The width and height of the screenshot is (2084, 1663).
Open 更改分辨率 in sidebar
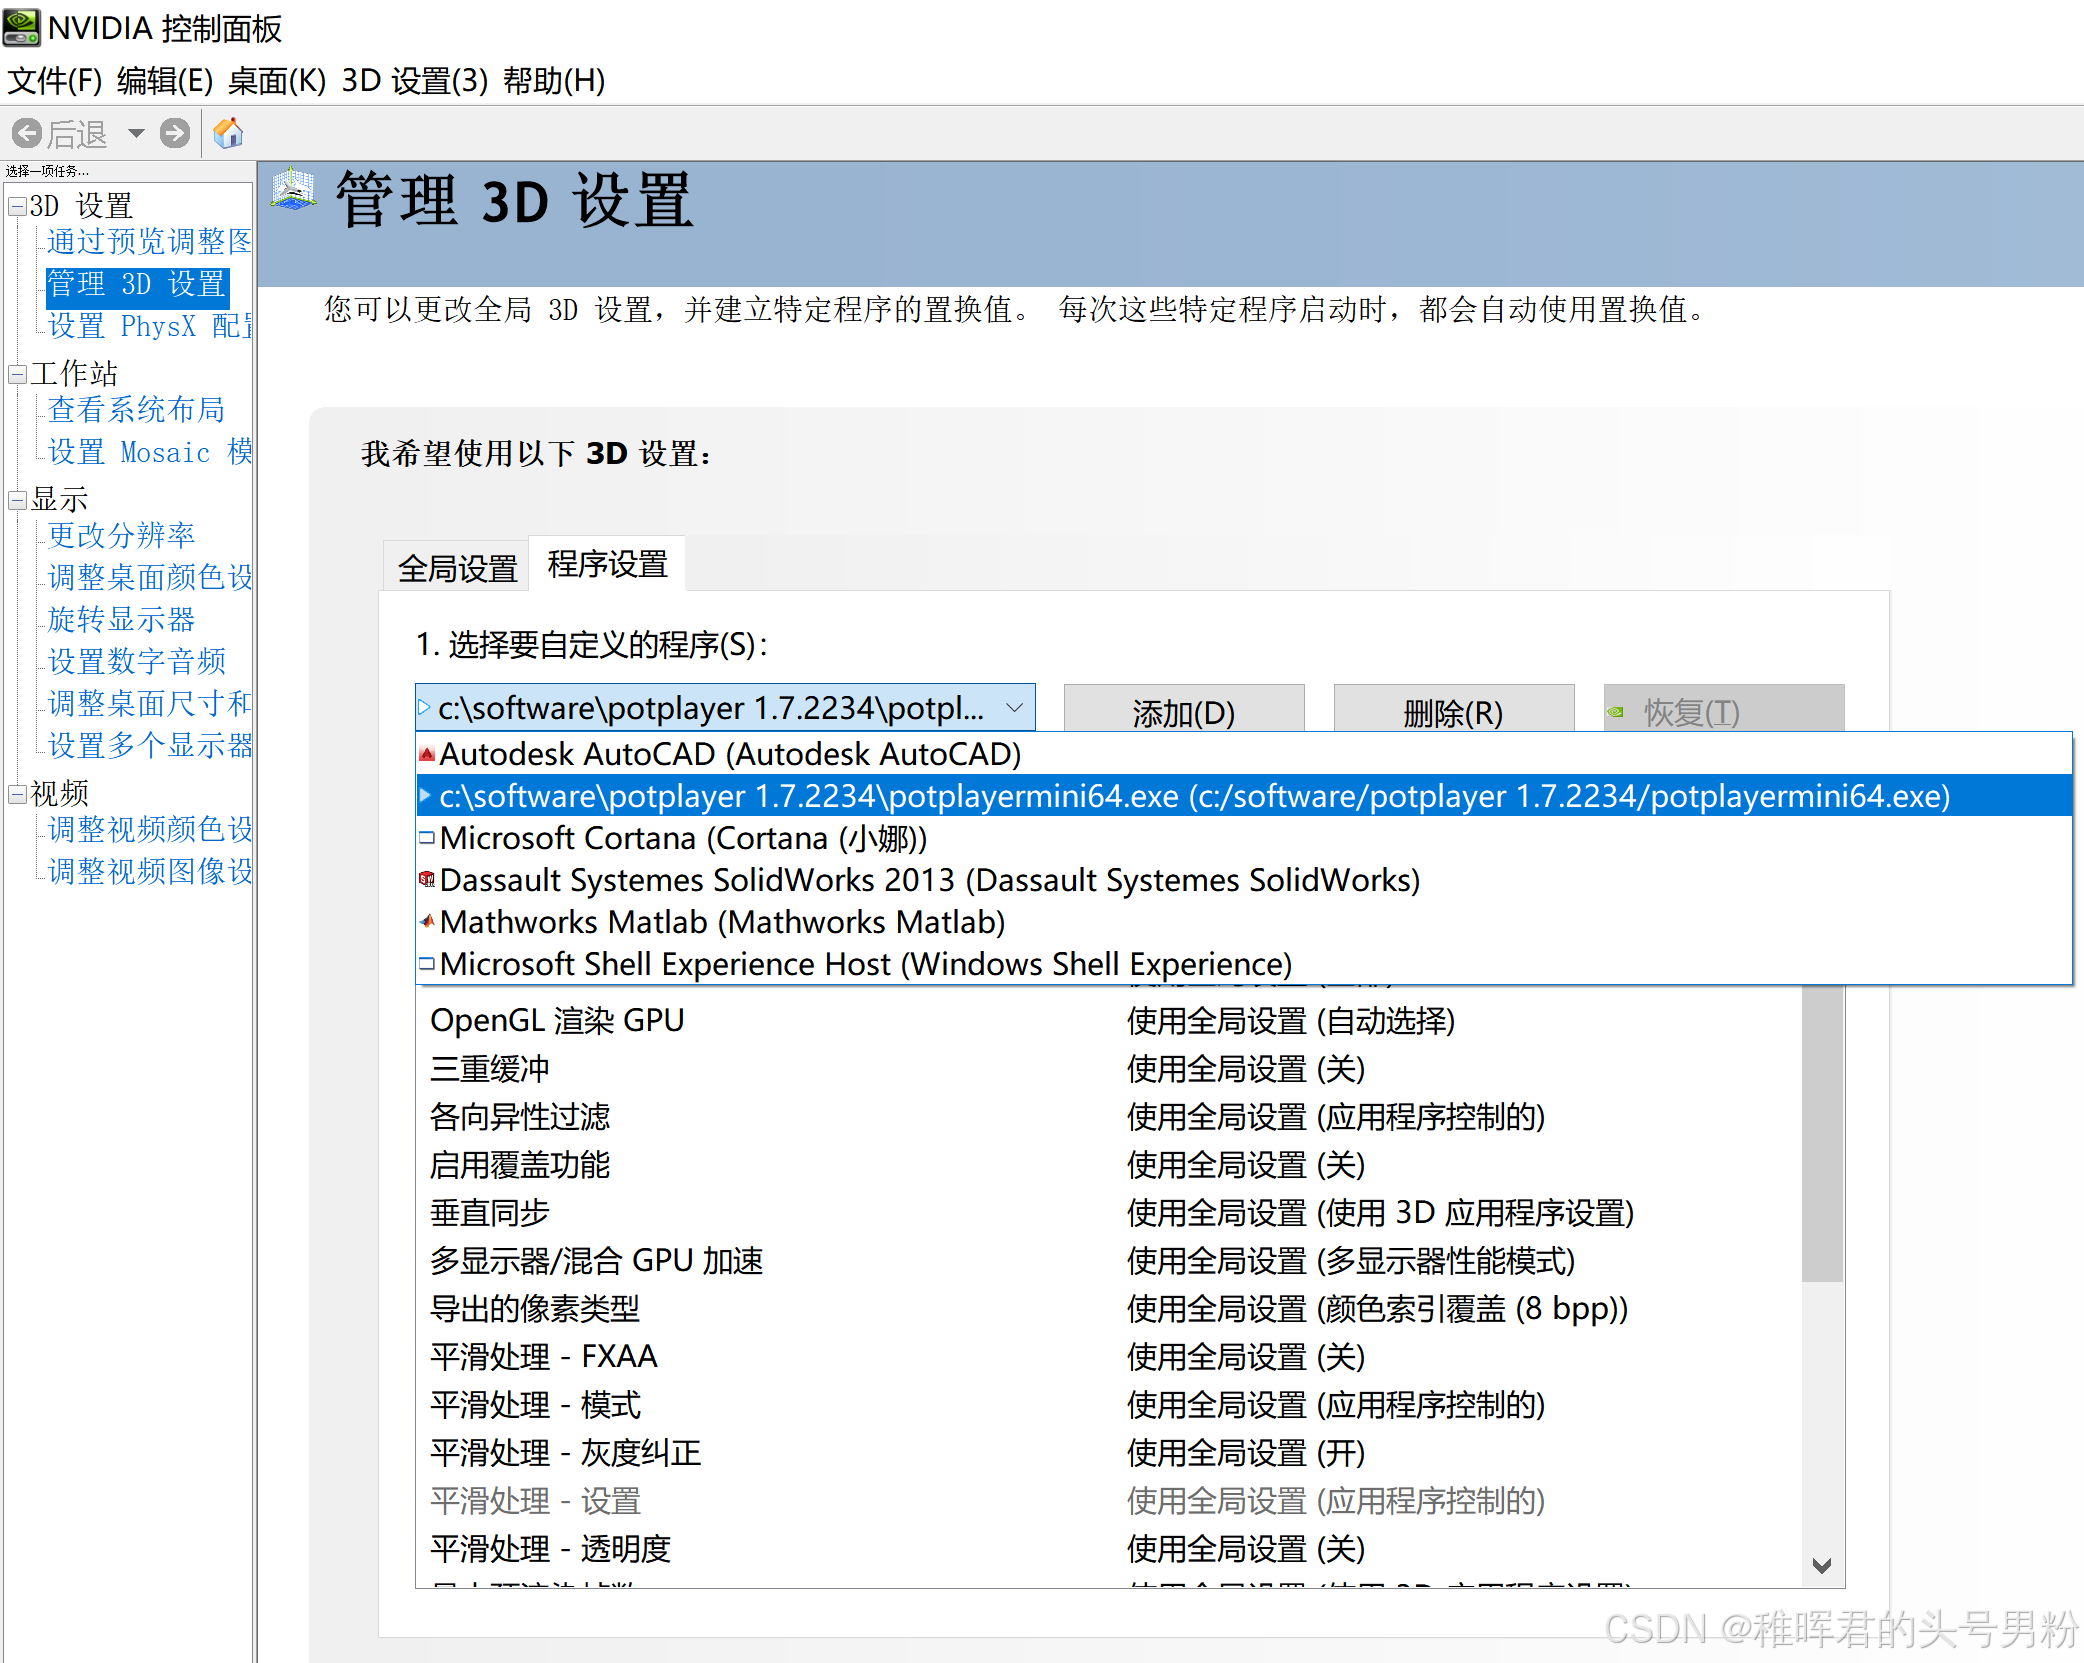[121, 535]
